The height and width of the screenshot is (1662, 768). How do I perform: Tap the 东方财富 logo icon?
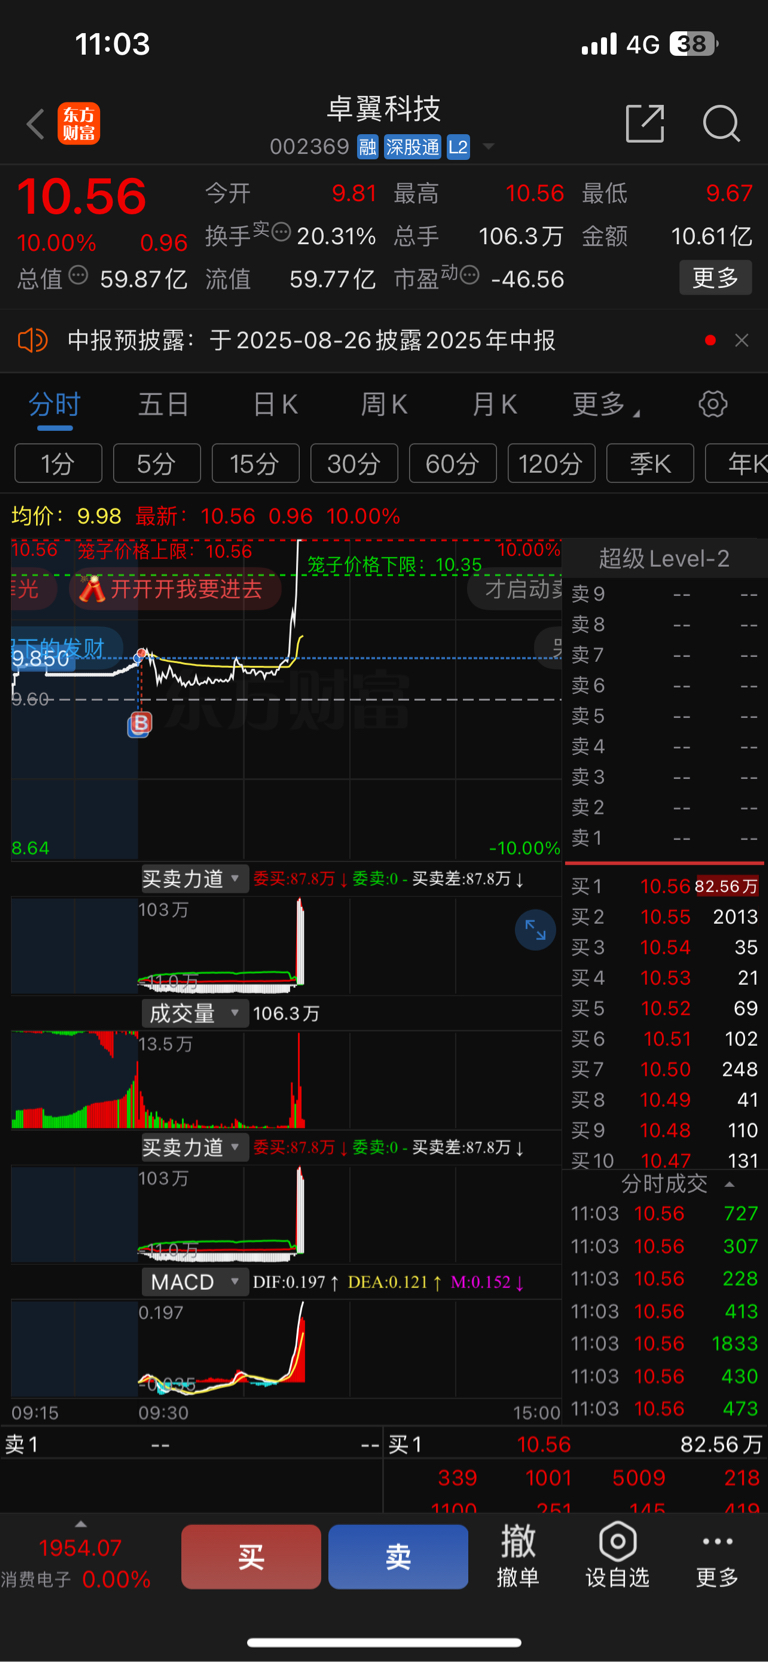pos(79,124)
